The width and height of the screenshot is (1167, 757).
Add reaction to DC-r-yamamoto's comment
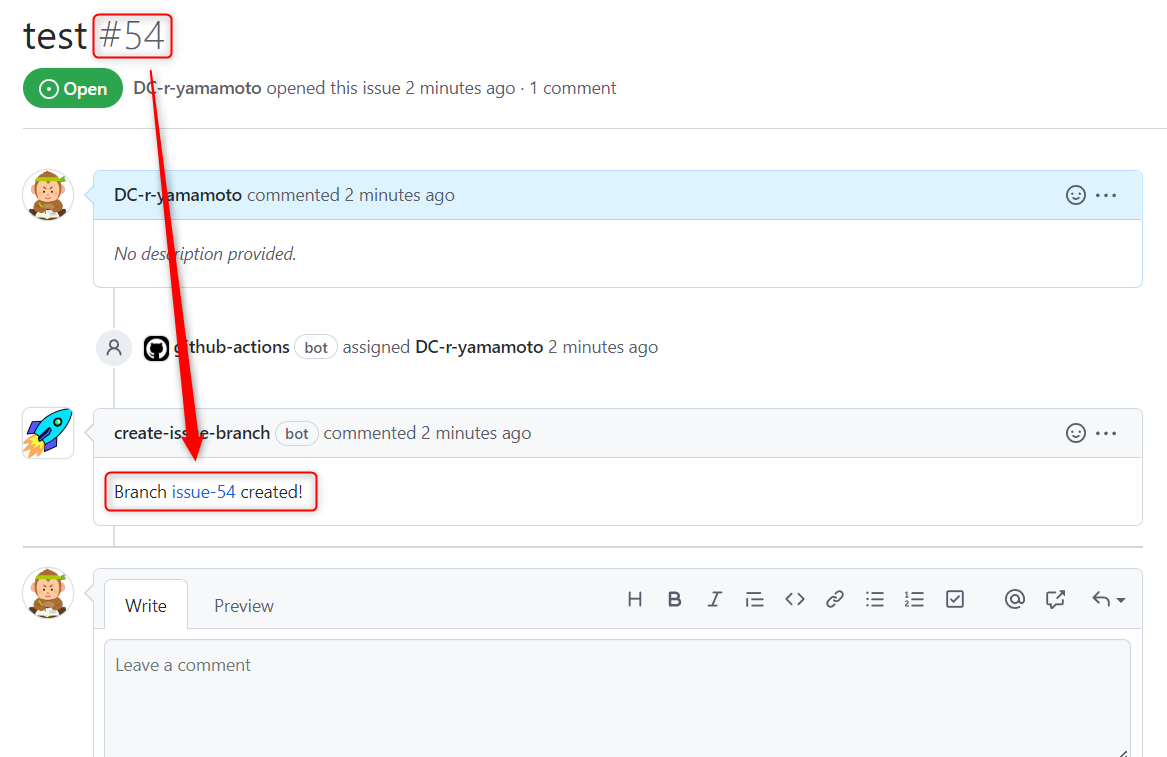[x=1075, y=195]
